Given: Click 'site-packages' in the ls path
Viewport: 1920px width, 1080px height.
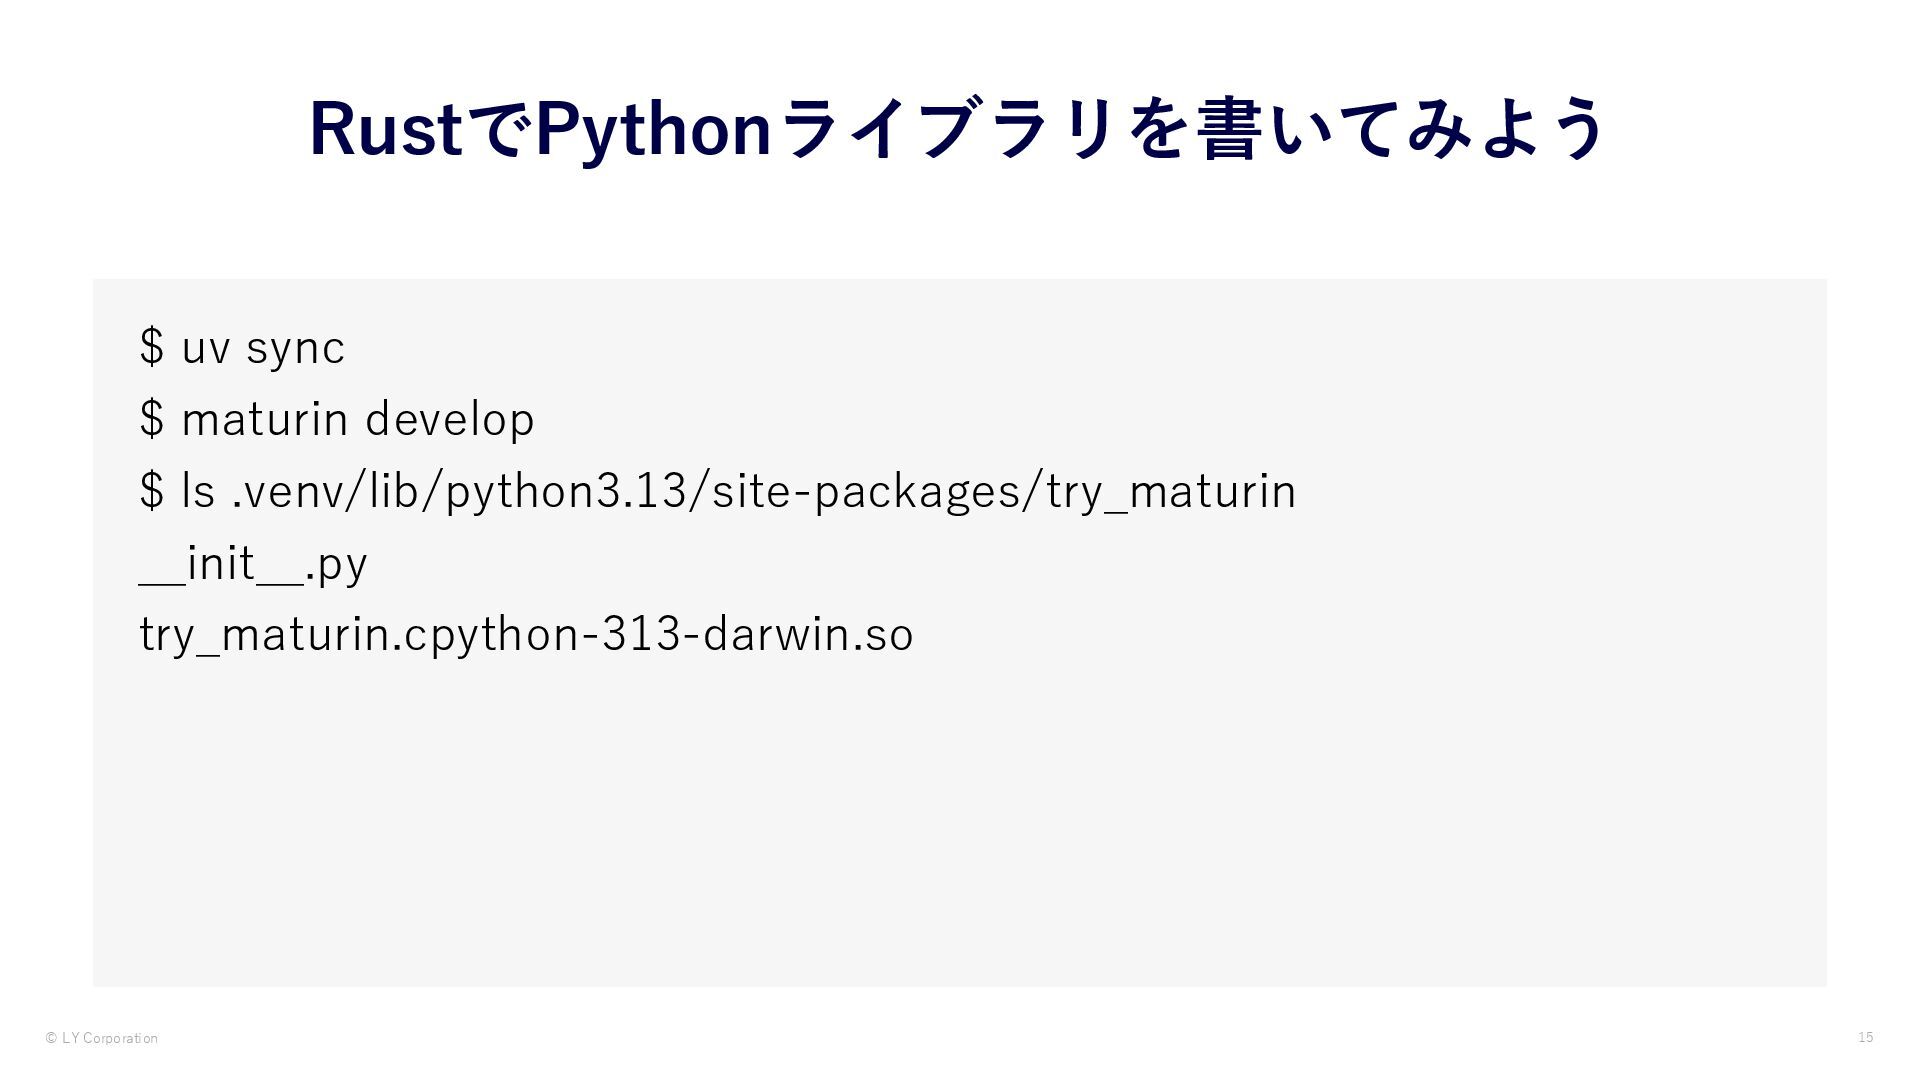Looking at the screenshot, I should pos(868,491).
